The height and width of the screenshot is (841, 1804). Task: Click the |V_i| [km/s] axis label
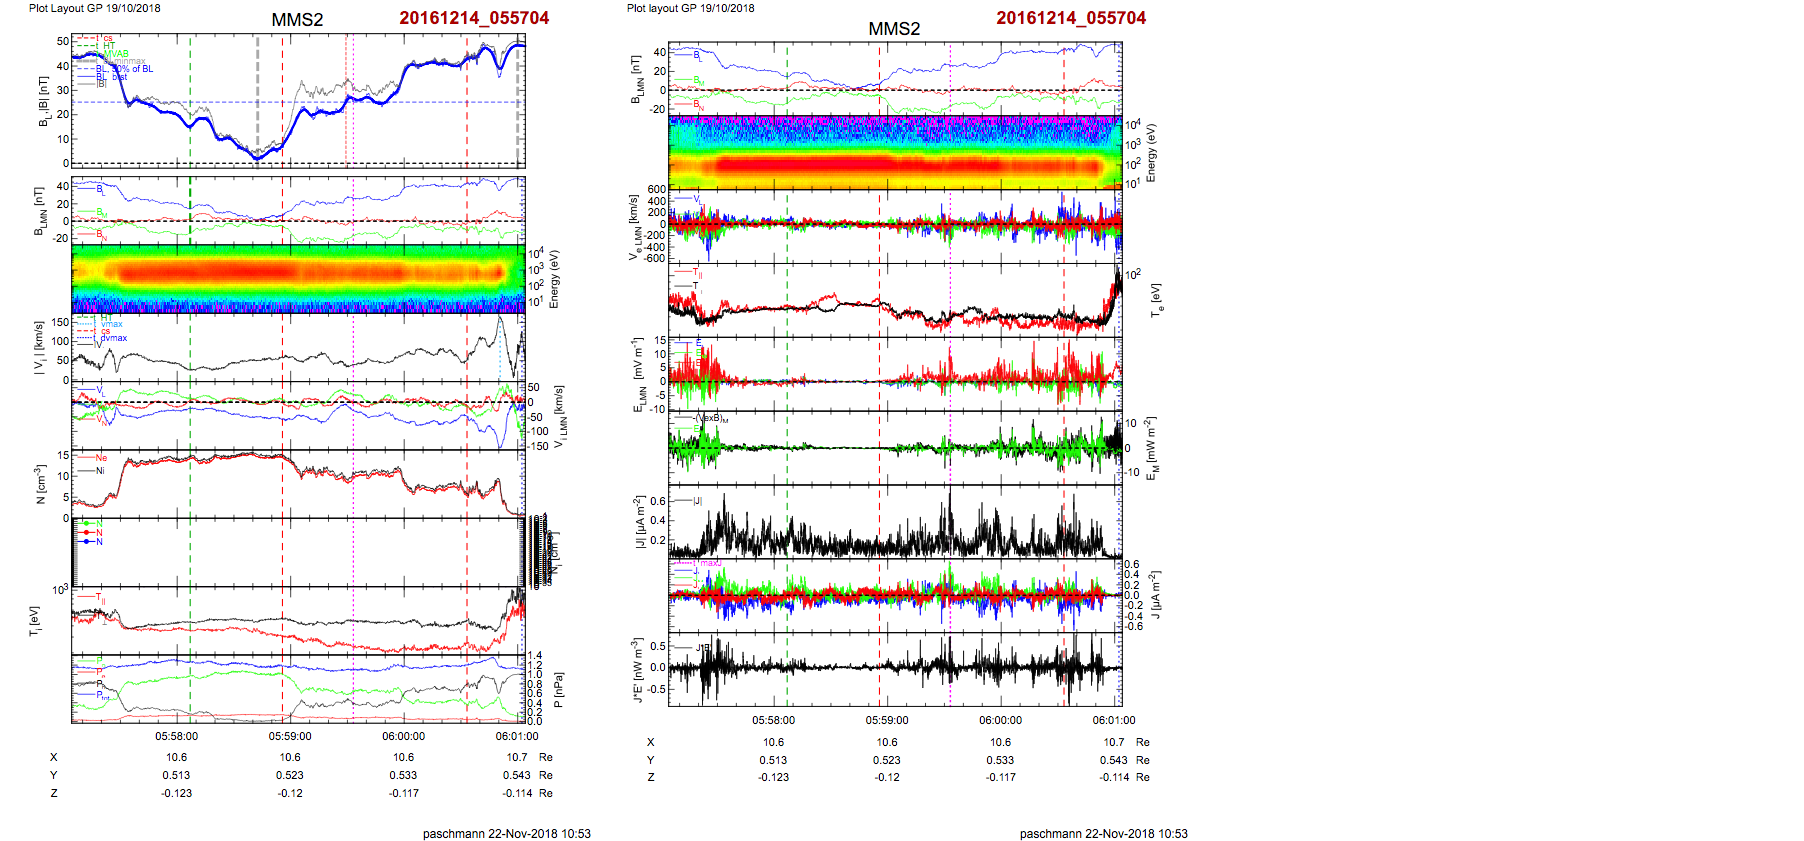39,348
